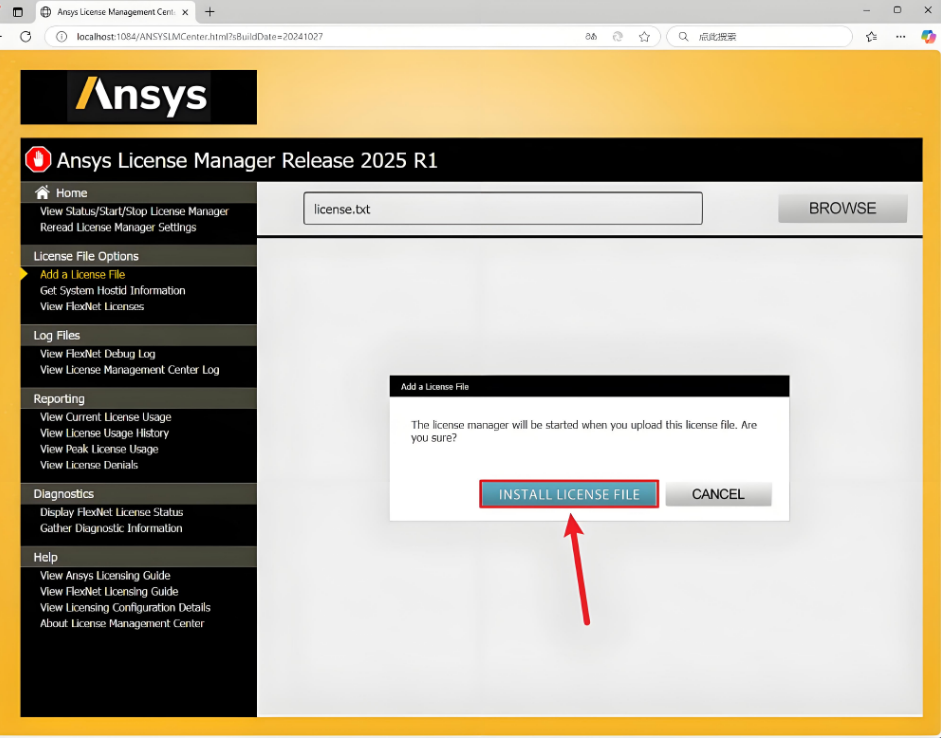Image resolution: width=941 pixels, height=738 pixels.
Task: Open View FlexNet Licenses
Action: click(92, 307)
